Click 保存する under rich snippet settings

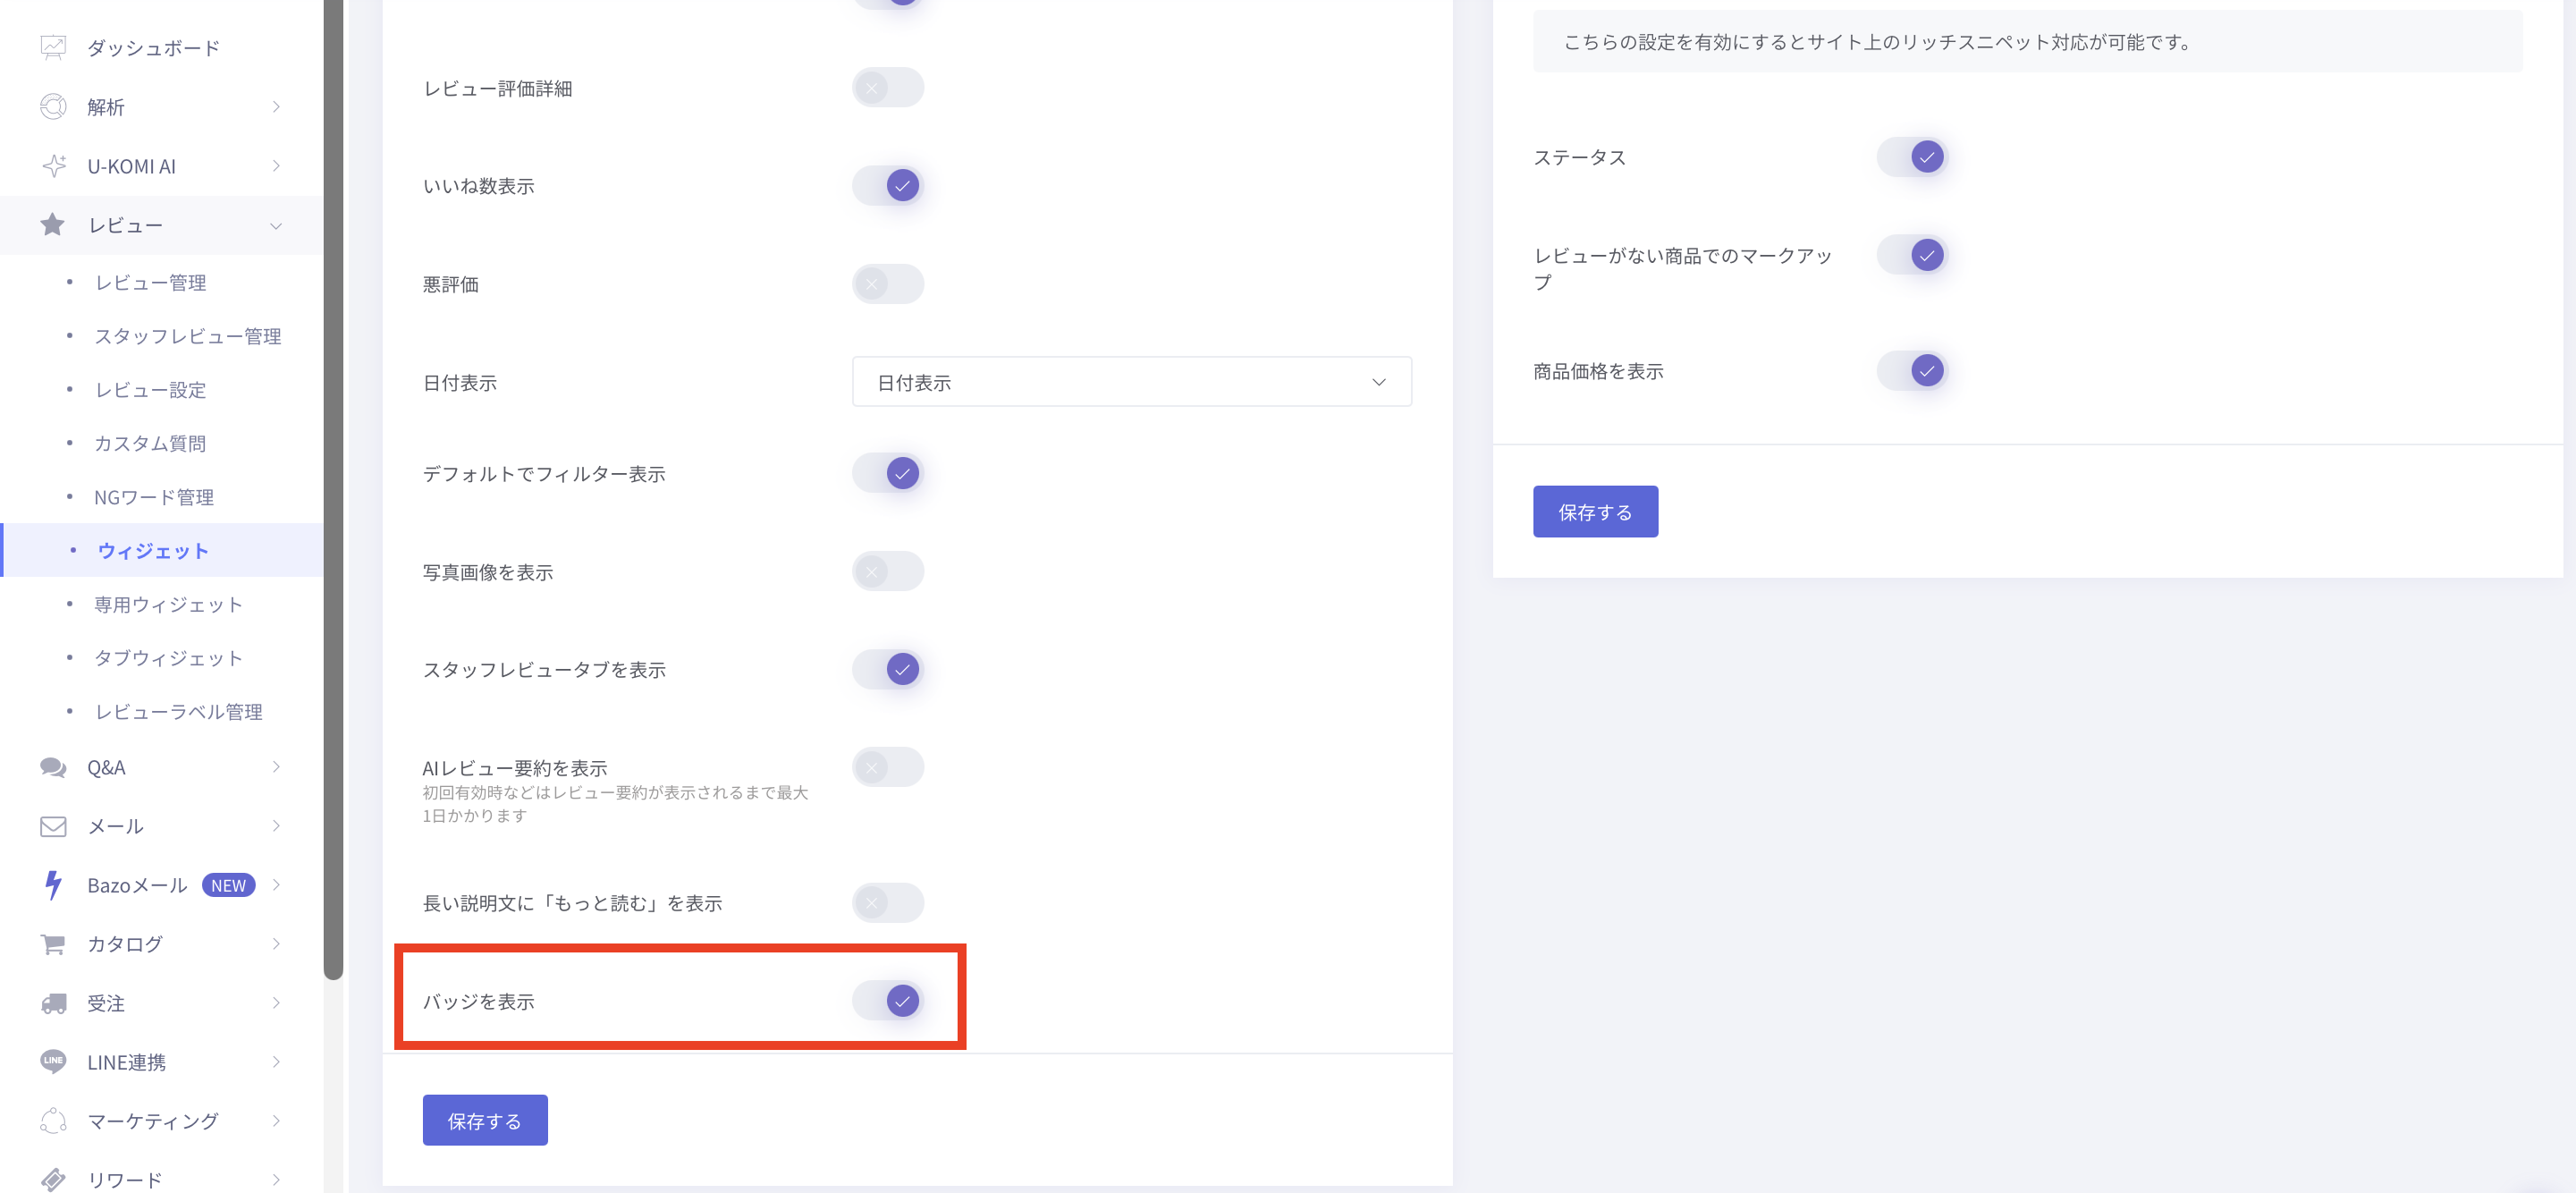pos(1595,512)
